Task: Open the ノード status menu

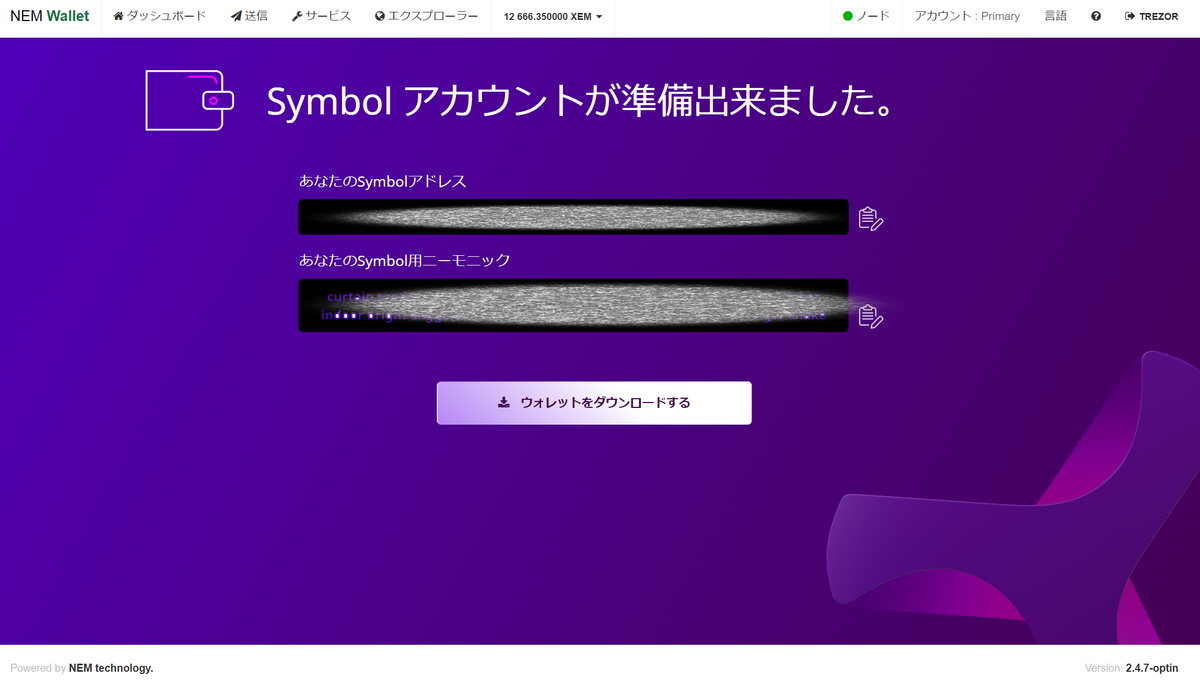Action: 866,16
